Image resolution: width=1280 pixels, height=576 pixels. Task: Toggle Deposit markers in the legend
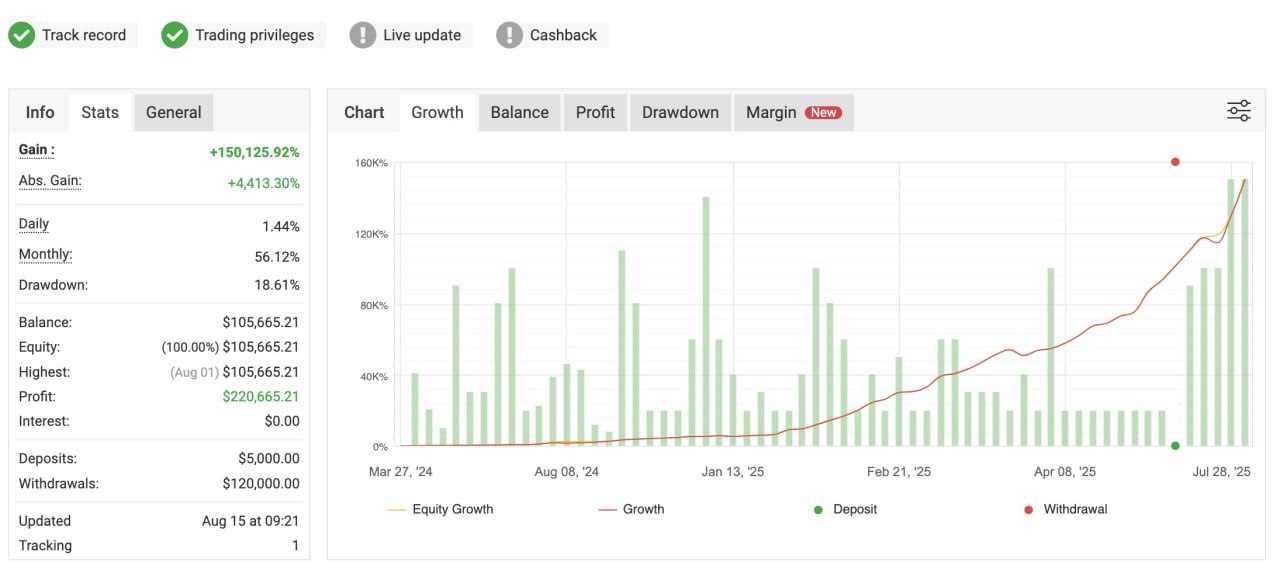click(x=845, y=509)
